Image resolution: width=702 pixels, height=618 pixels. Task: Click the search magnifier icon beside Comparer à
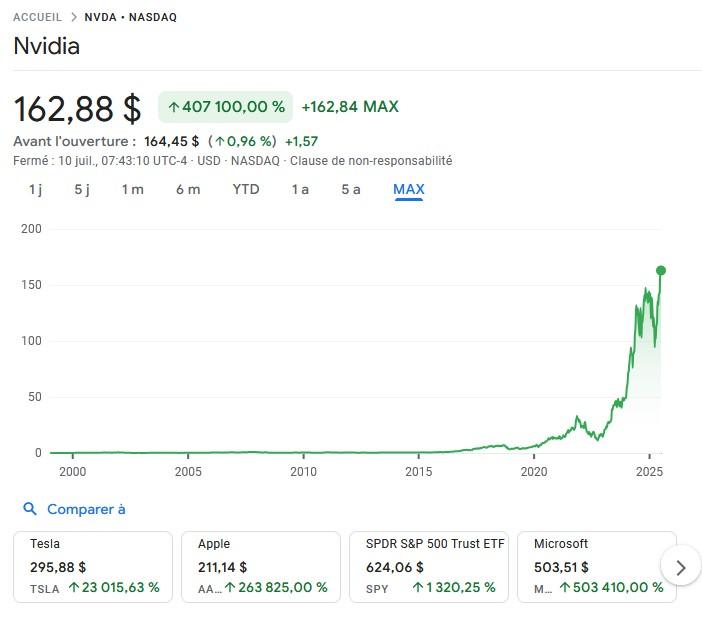click(x=30, y=509)
